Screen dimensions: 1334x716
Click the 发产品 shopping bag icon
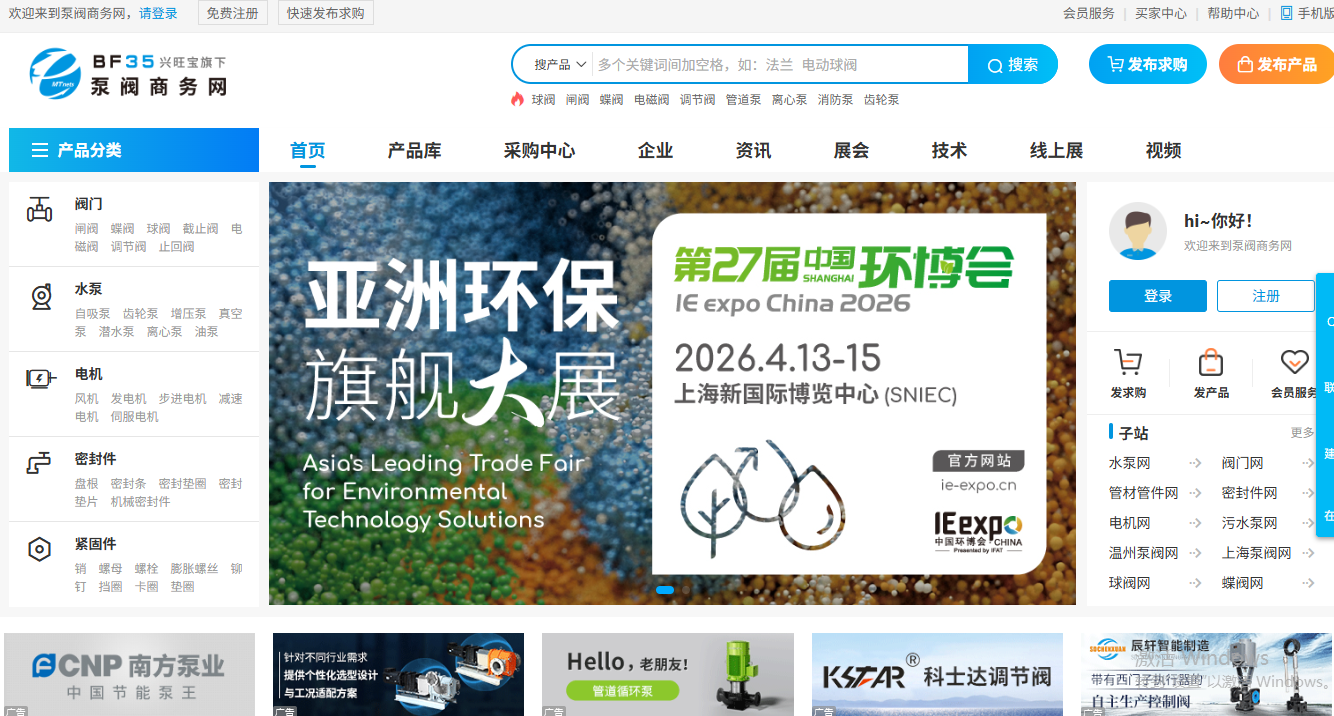pos(1211,360)
